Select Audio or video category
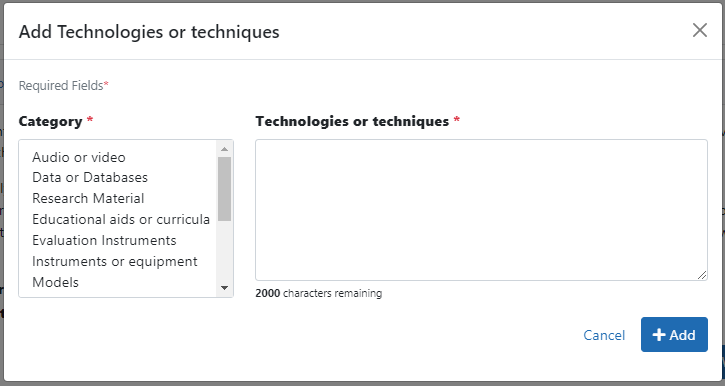 [x=118, y=157]
